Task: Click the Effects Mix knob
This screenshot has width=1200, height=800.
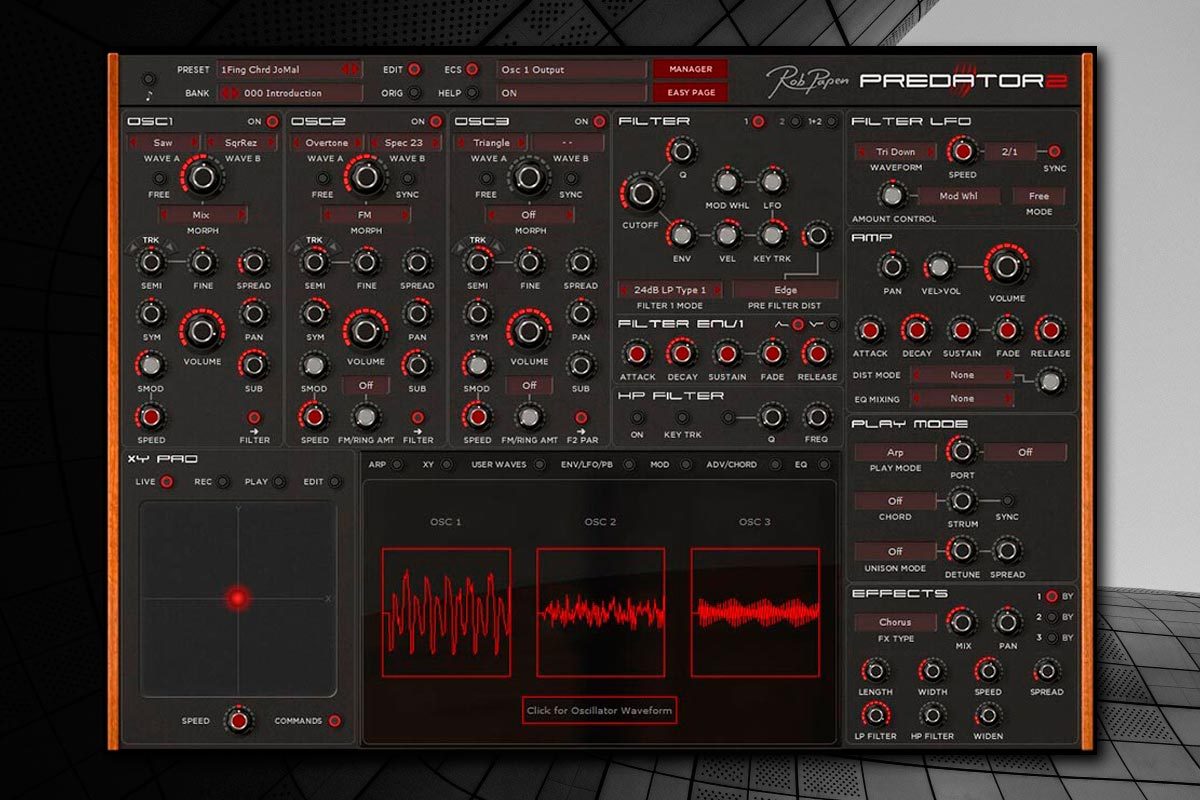Action: pyautogui.click(x=962, y=622)
